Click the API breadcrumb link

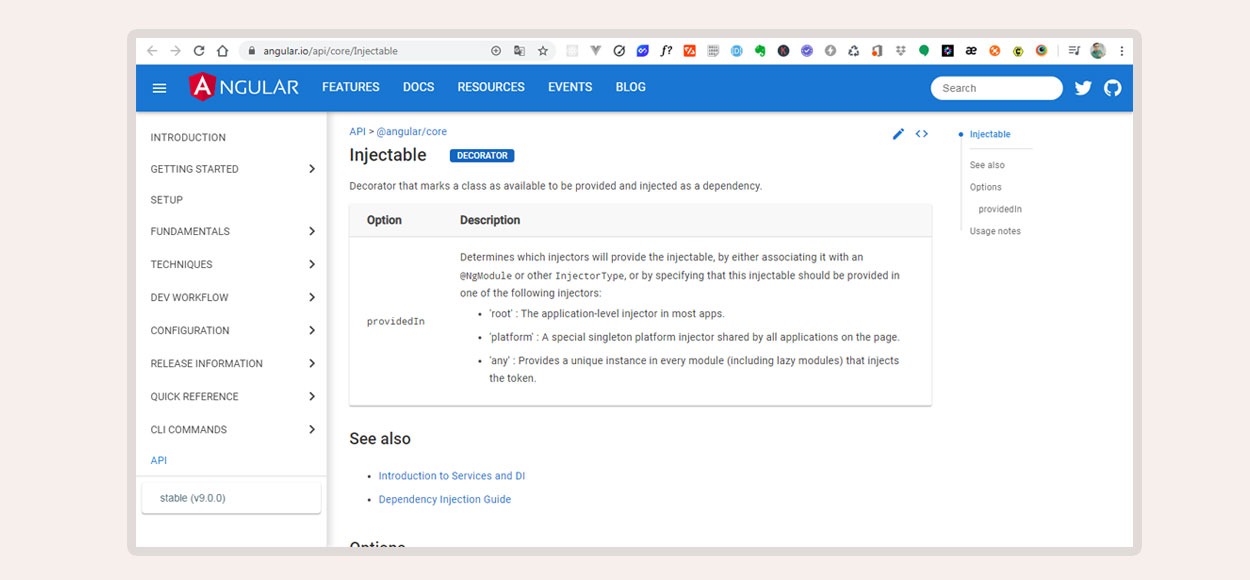[x=357, y=132]
